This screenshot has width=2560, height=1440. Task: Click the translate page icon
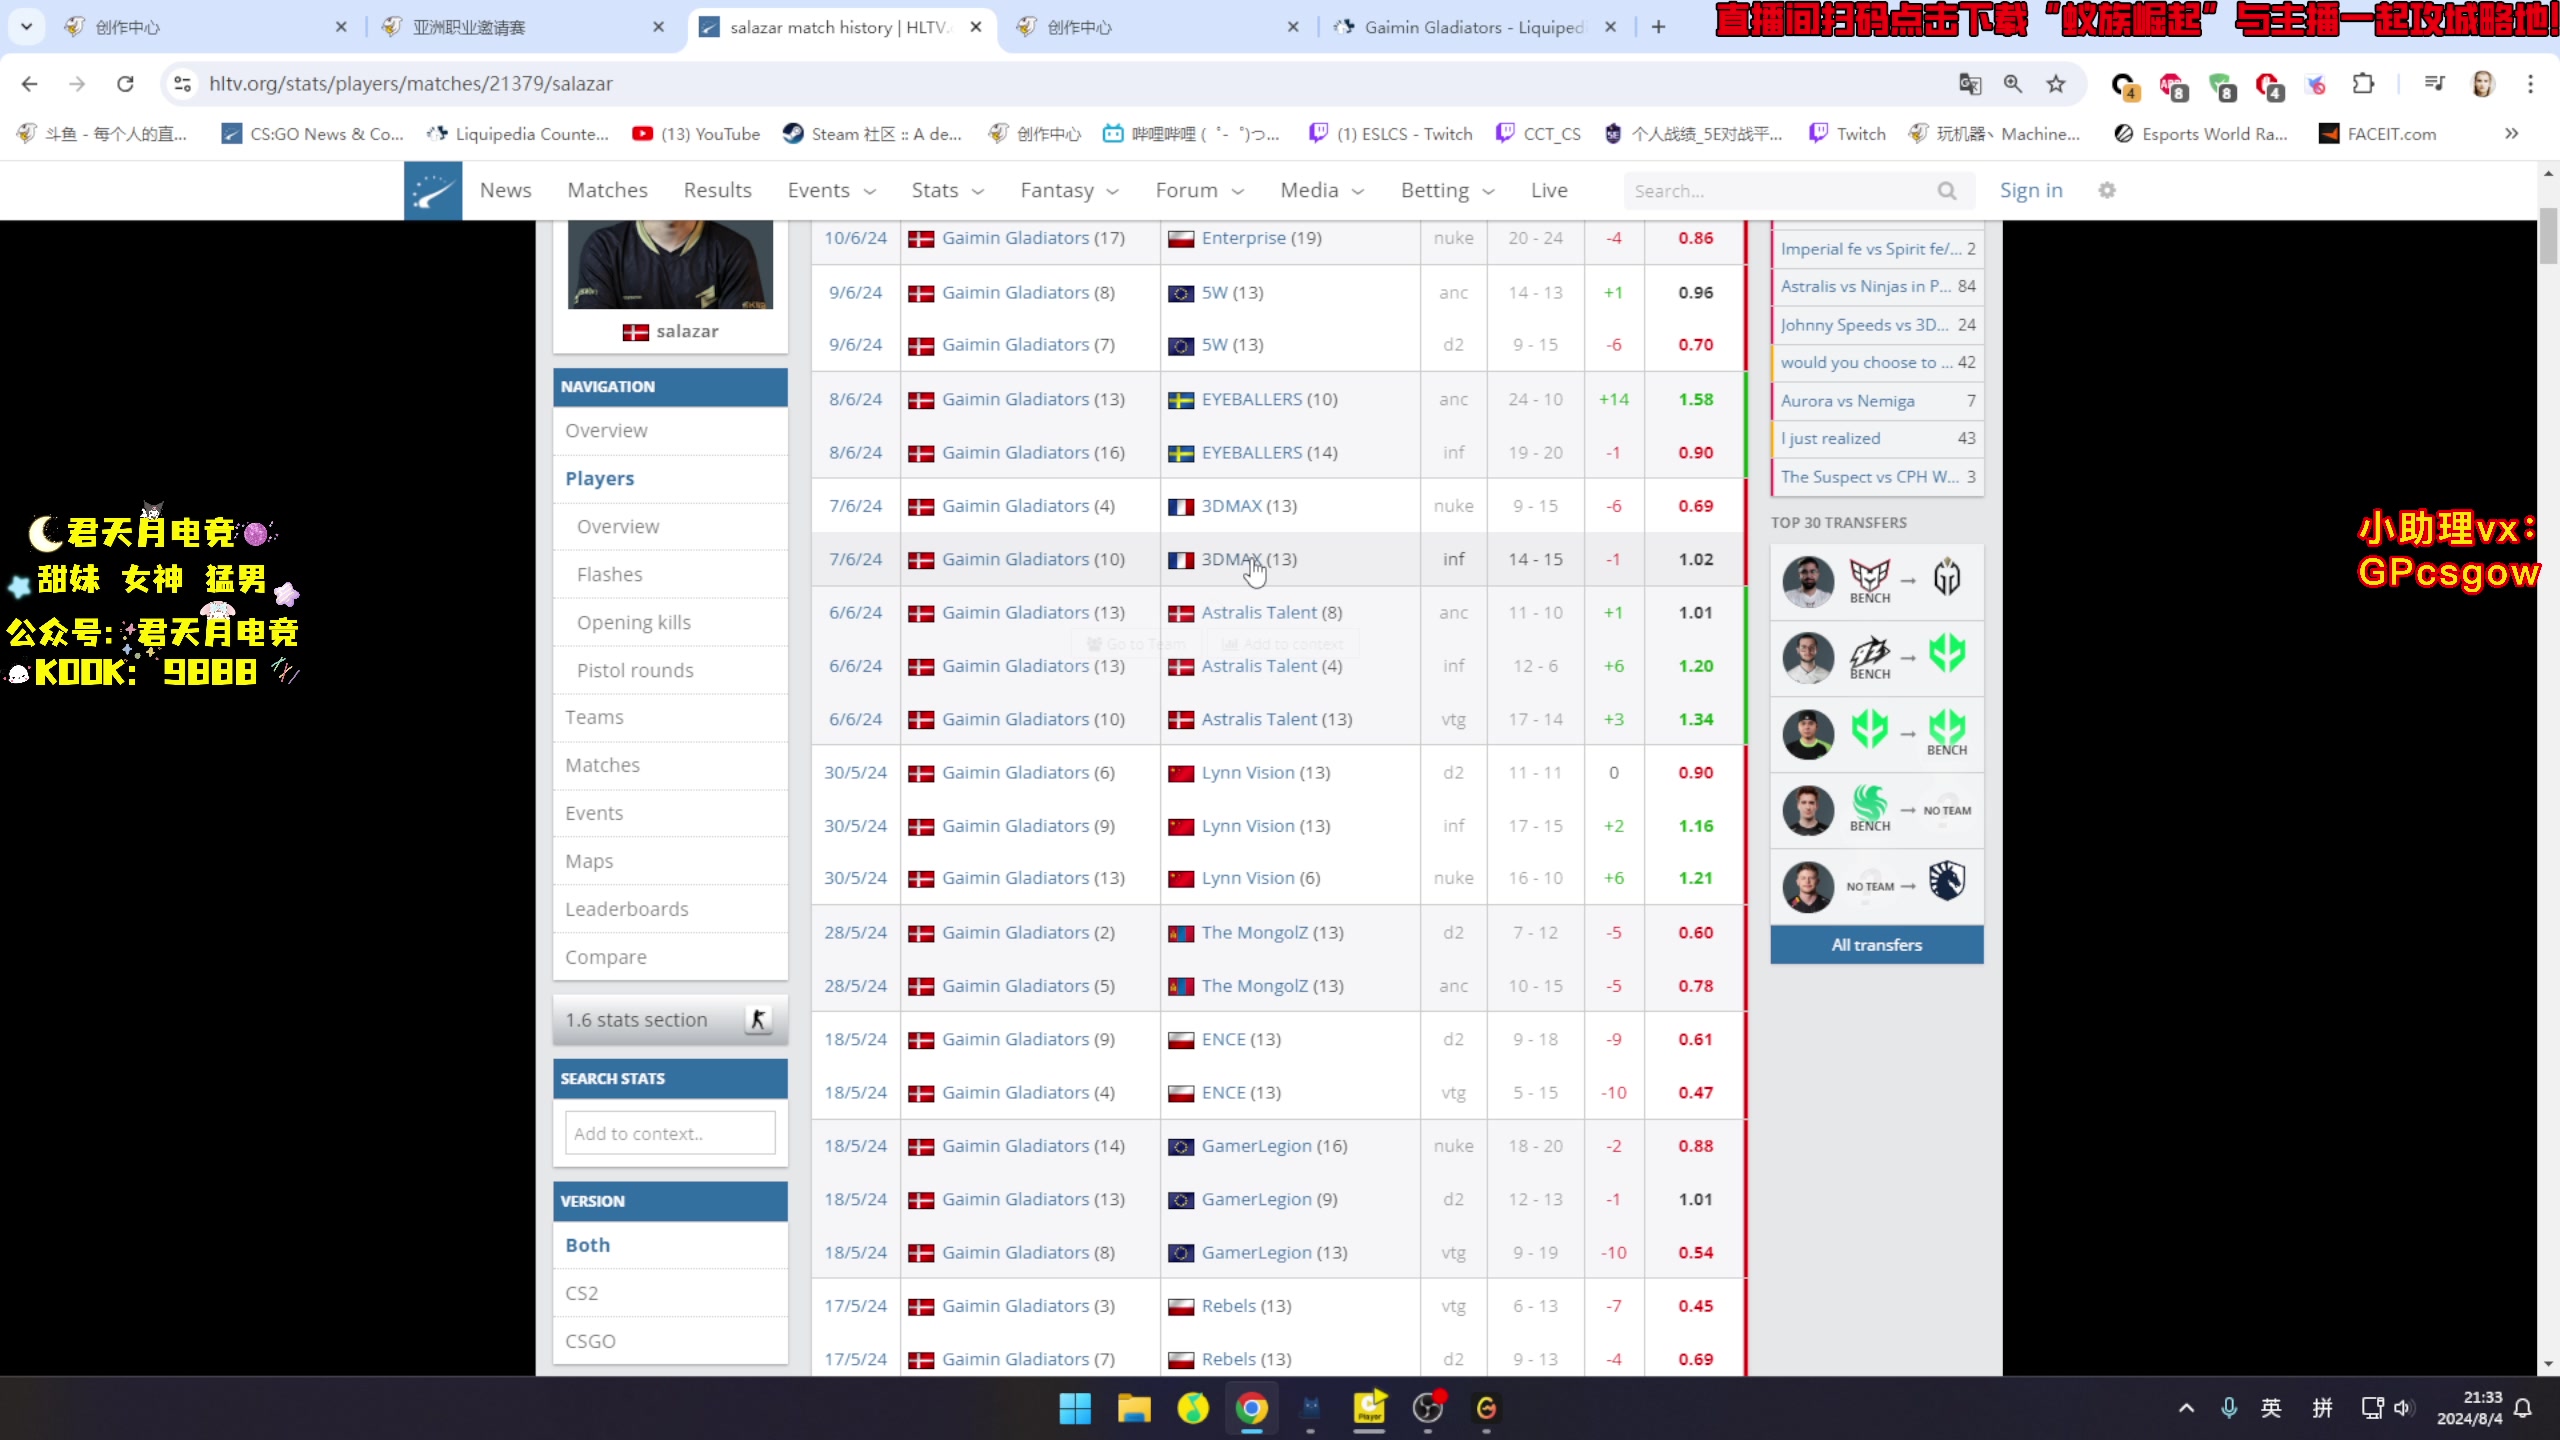tap(1970, 84)
